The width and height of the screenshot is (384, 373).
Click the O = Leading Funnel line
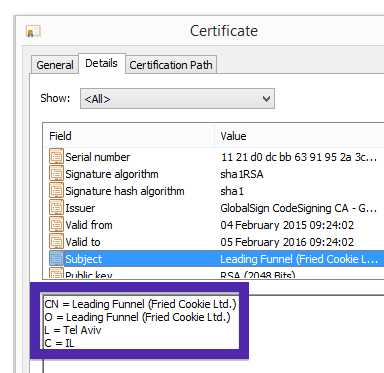pos(137,317)
